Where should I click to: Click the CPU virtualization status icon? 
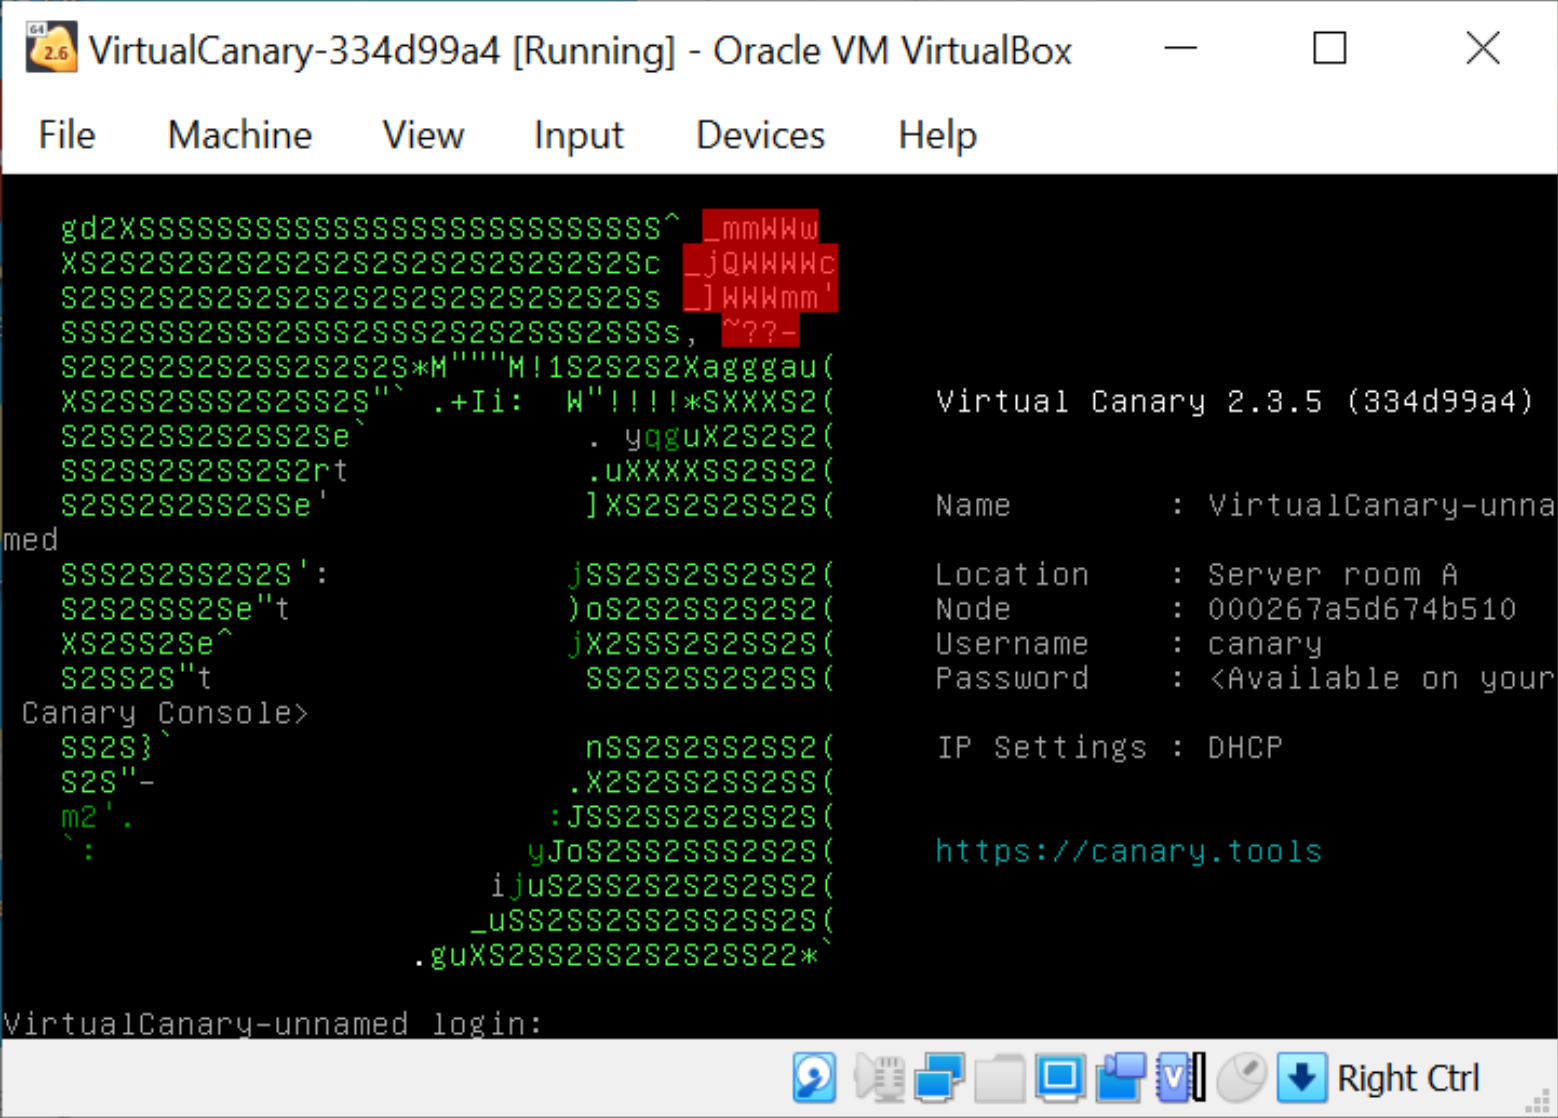coord(1181,1078)
